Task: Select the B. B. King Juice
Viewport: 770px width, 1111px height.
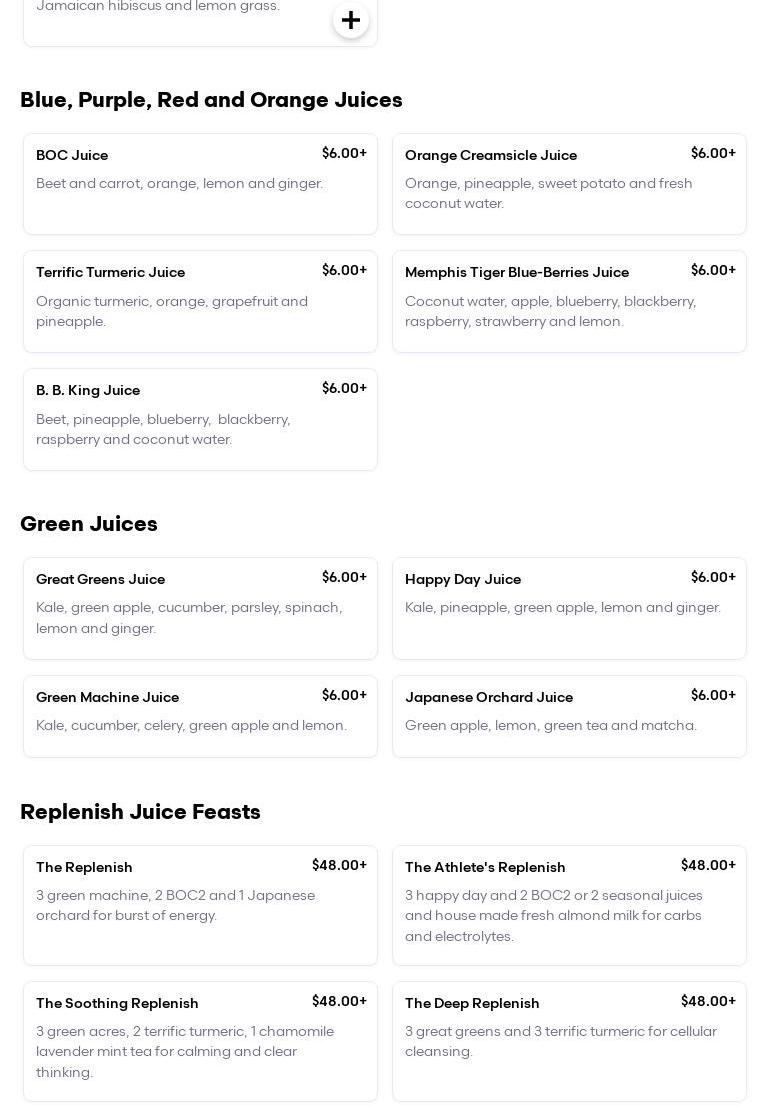Action: [x=200, y=419]
